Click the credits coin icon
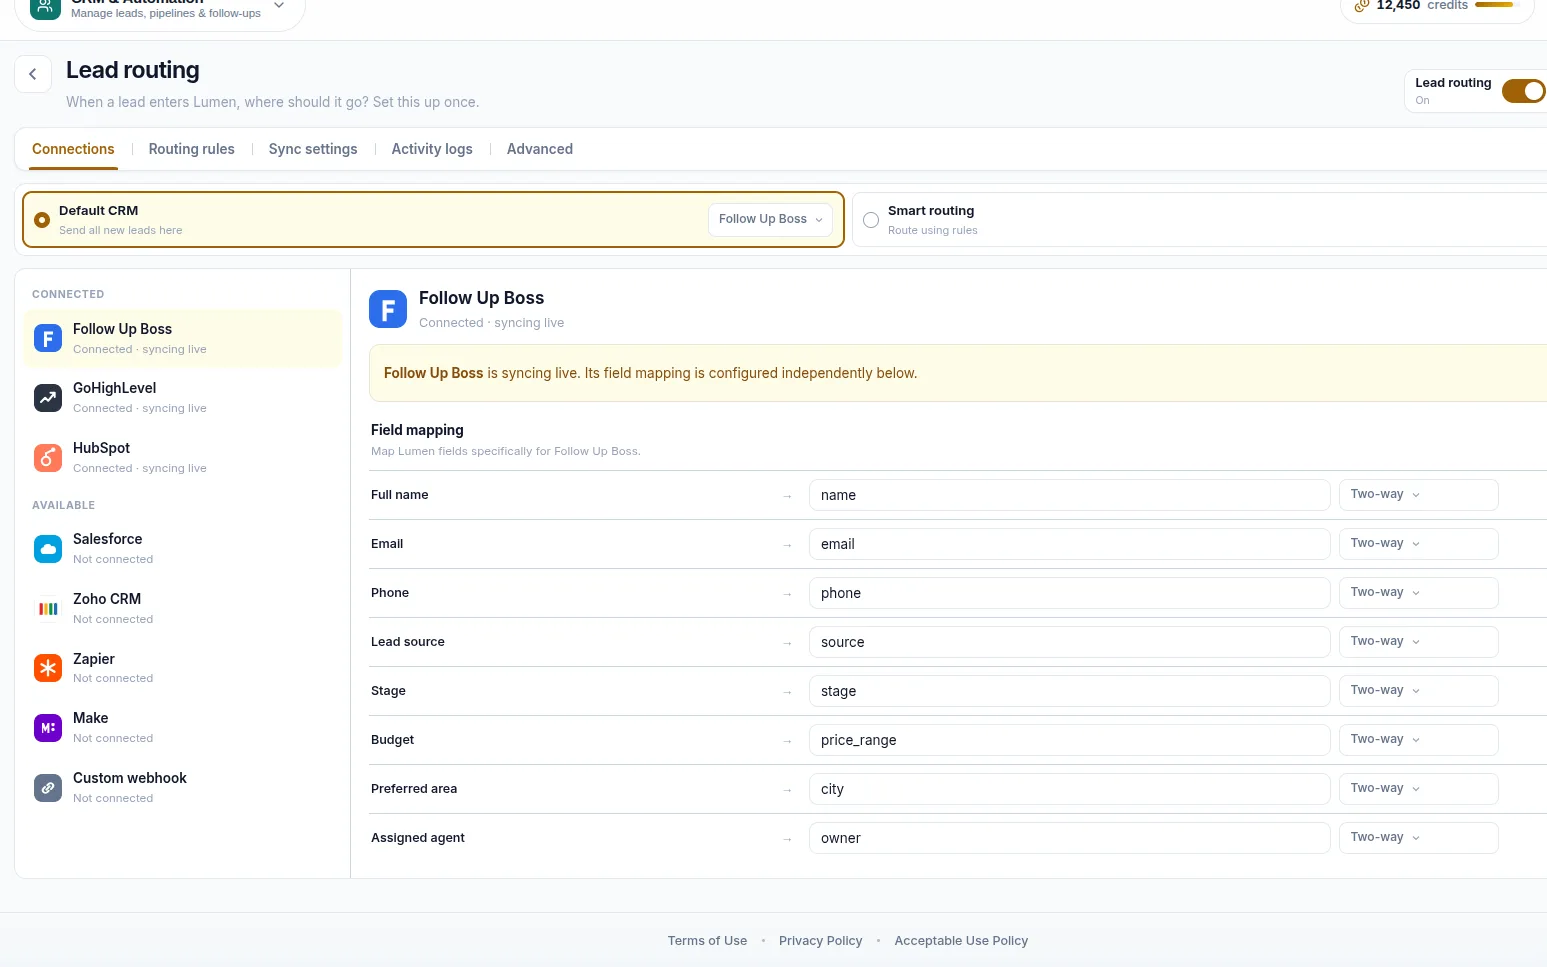The height and width of the screenshot is (967, 1547). 1361,6
